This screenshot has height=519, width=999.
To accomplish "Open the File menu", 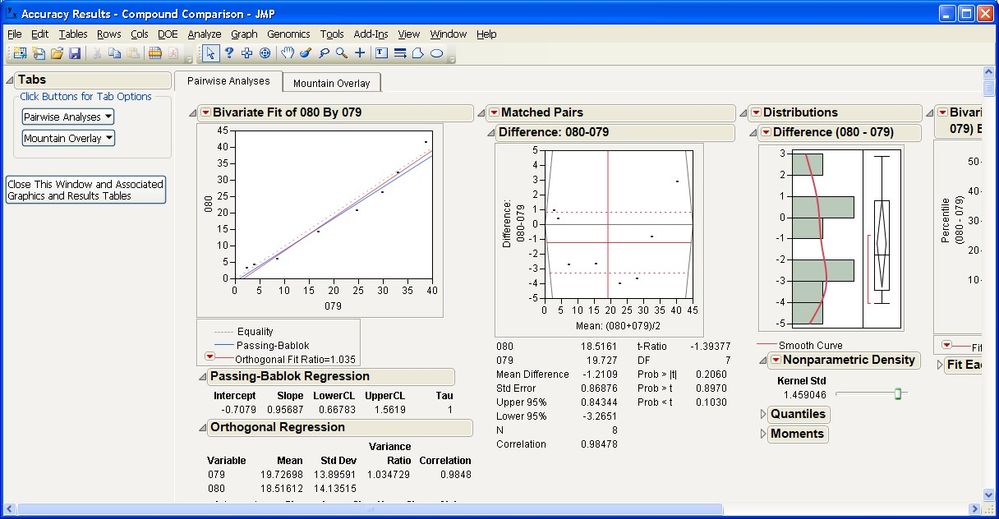I will [14, 34].
